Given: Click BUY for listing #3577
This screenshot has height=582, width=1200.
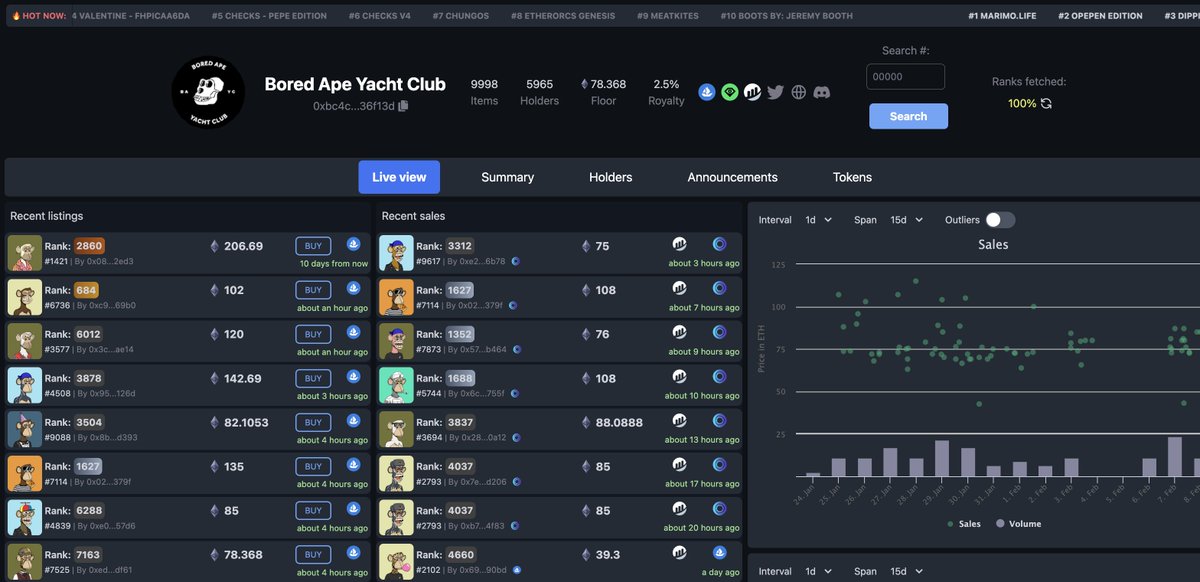Looking at the screenshot, I should point(313,334).
